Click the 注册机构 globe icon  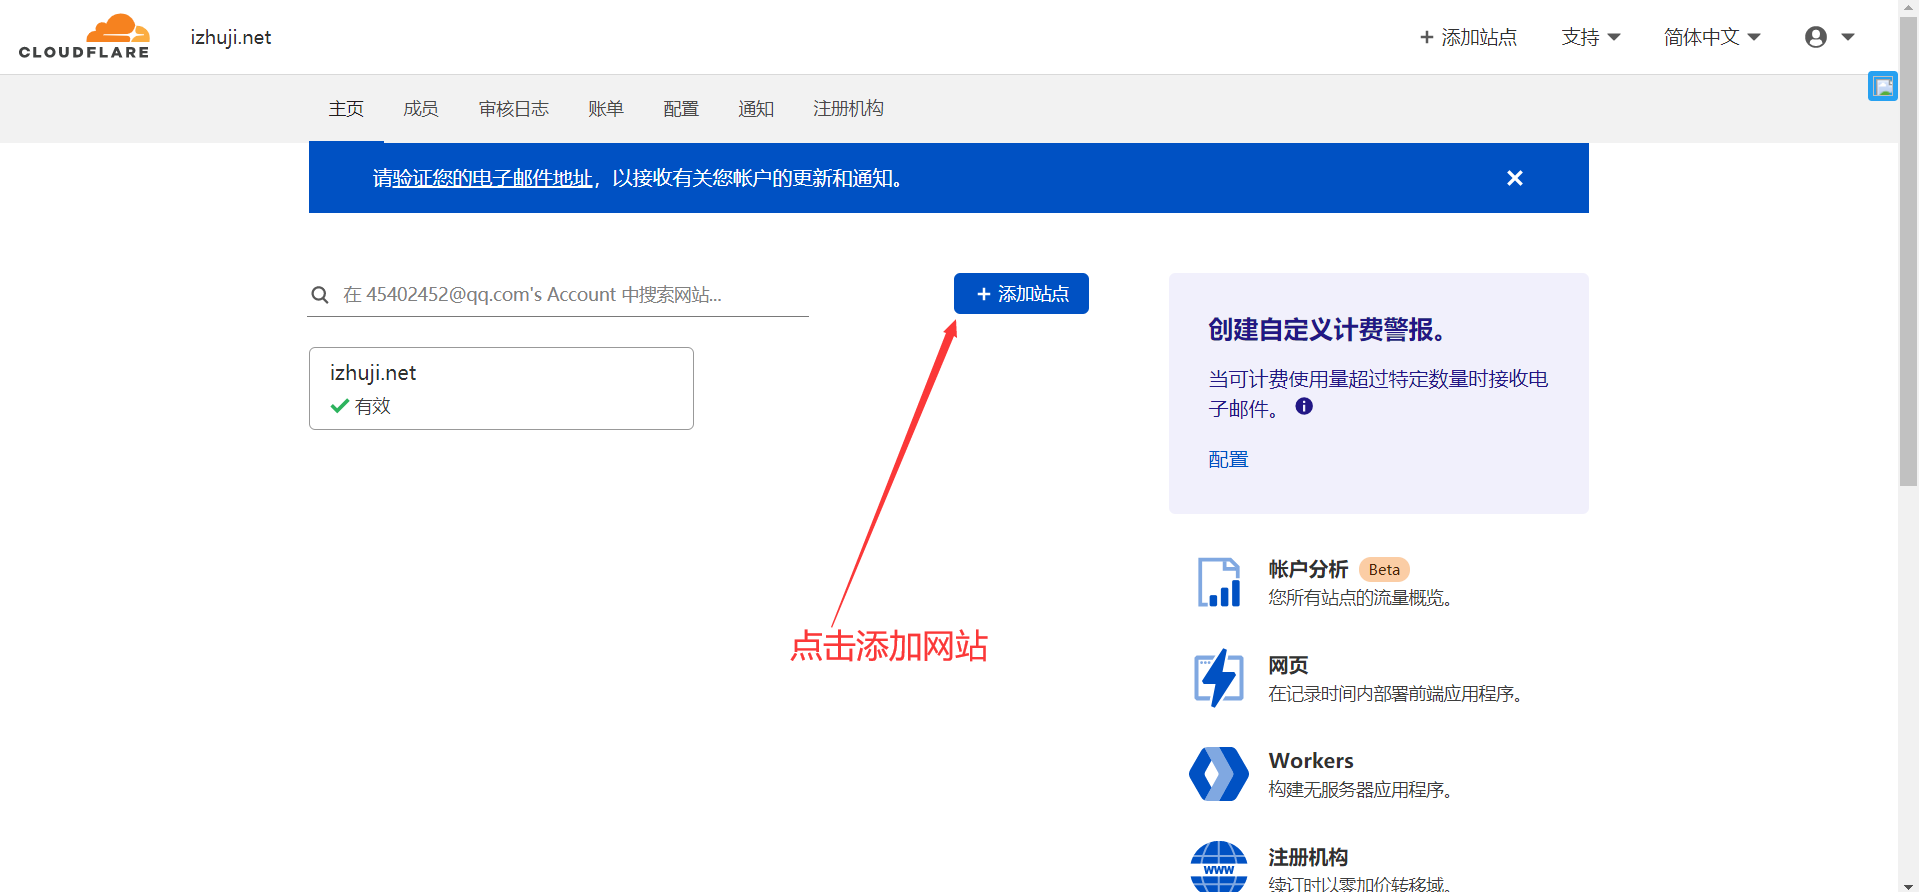[x=1219, y=866]
